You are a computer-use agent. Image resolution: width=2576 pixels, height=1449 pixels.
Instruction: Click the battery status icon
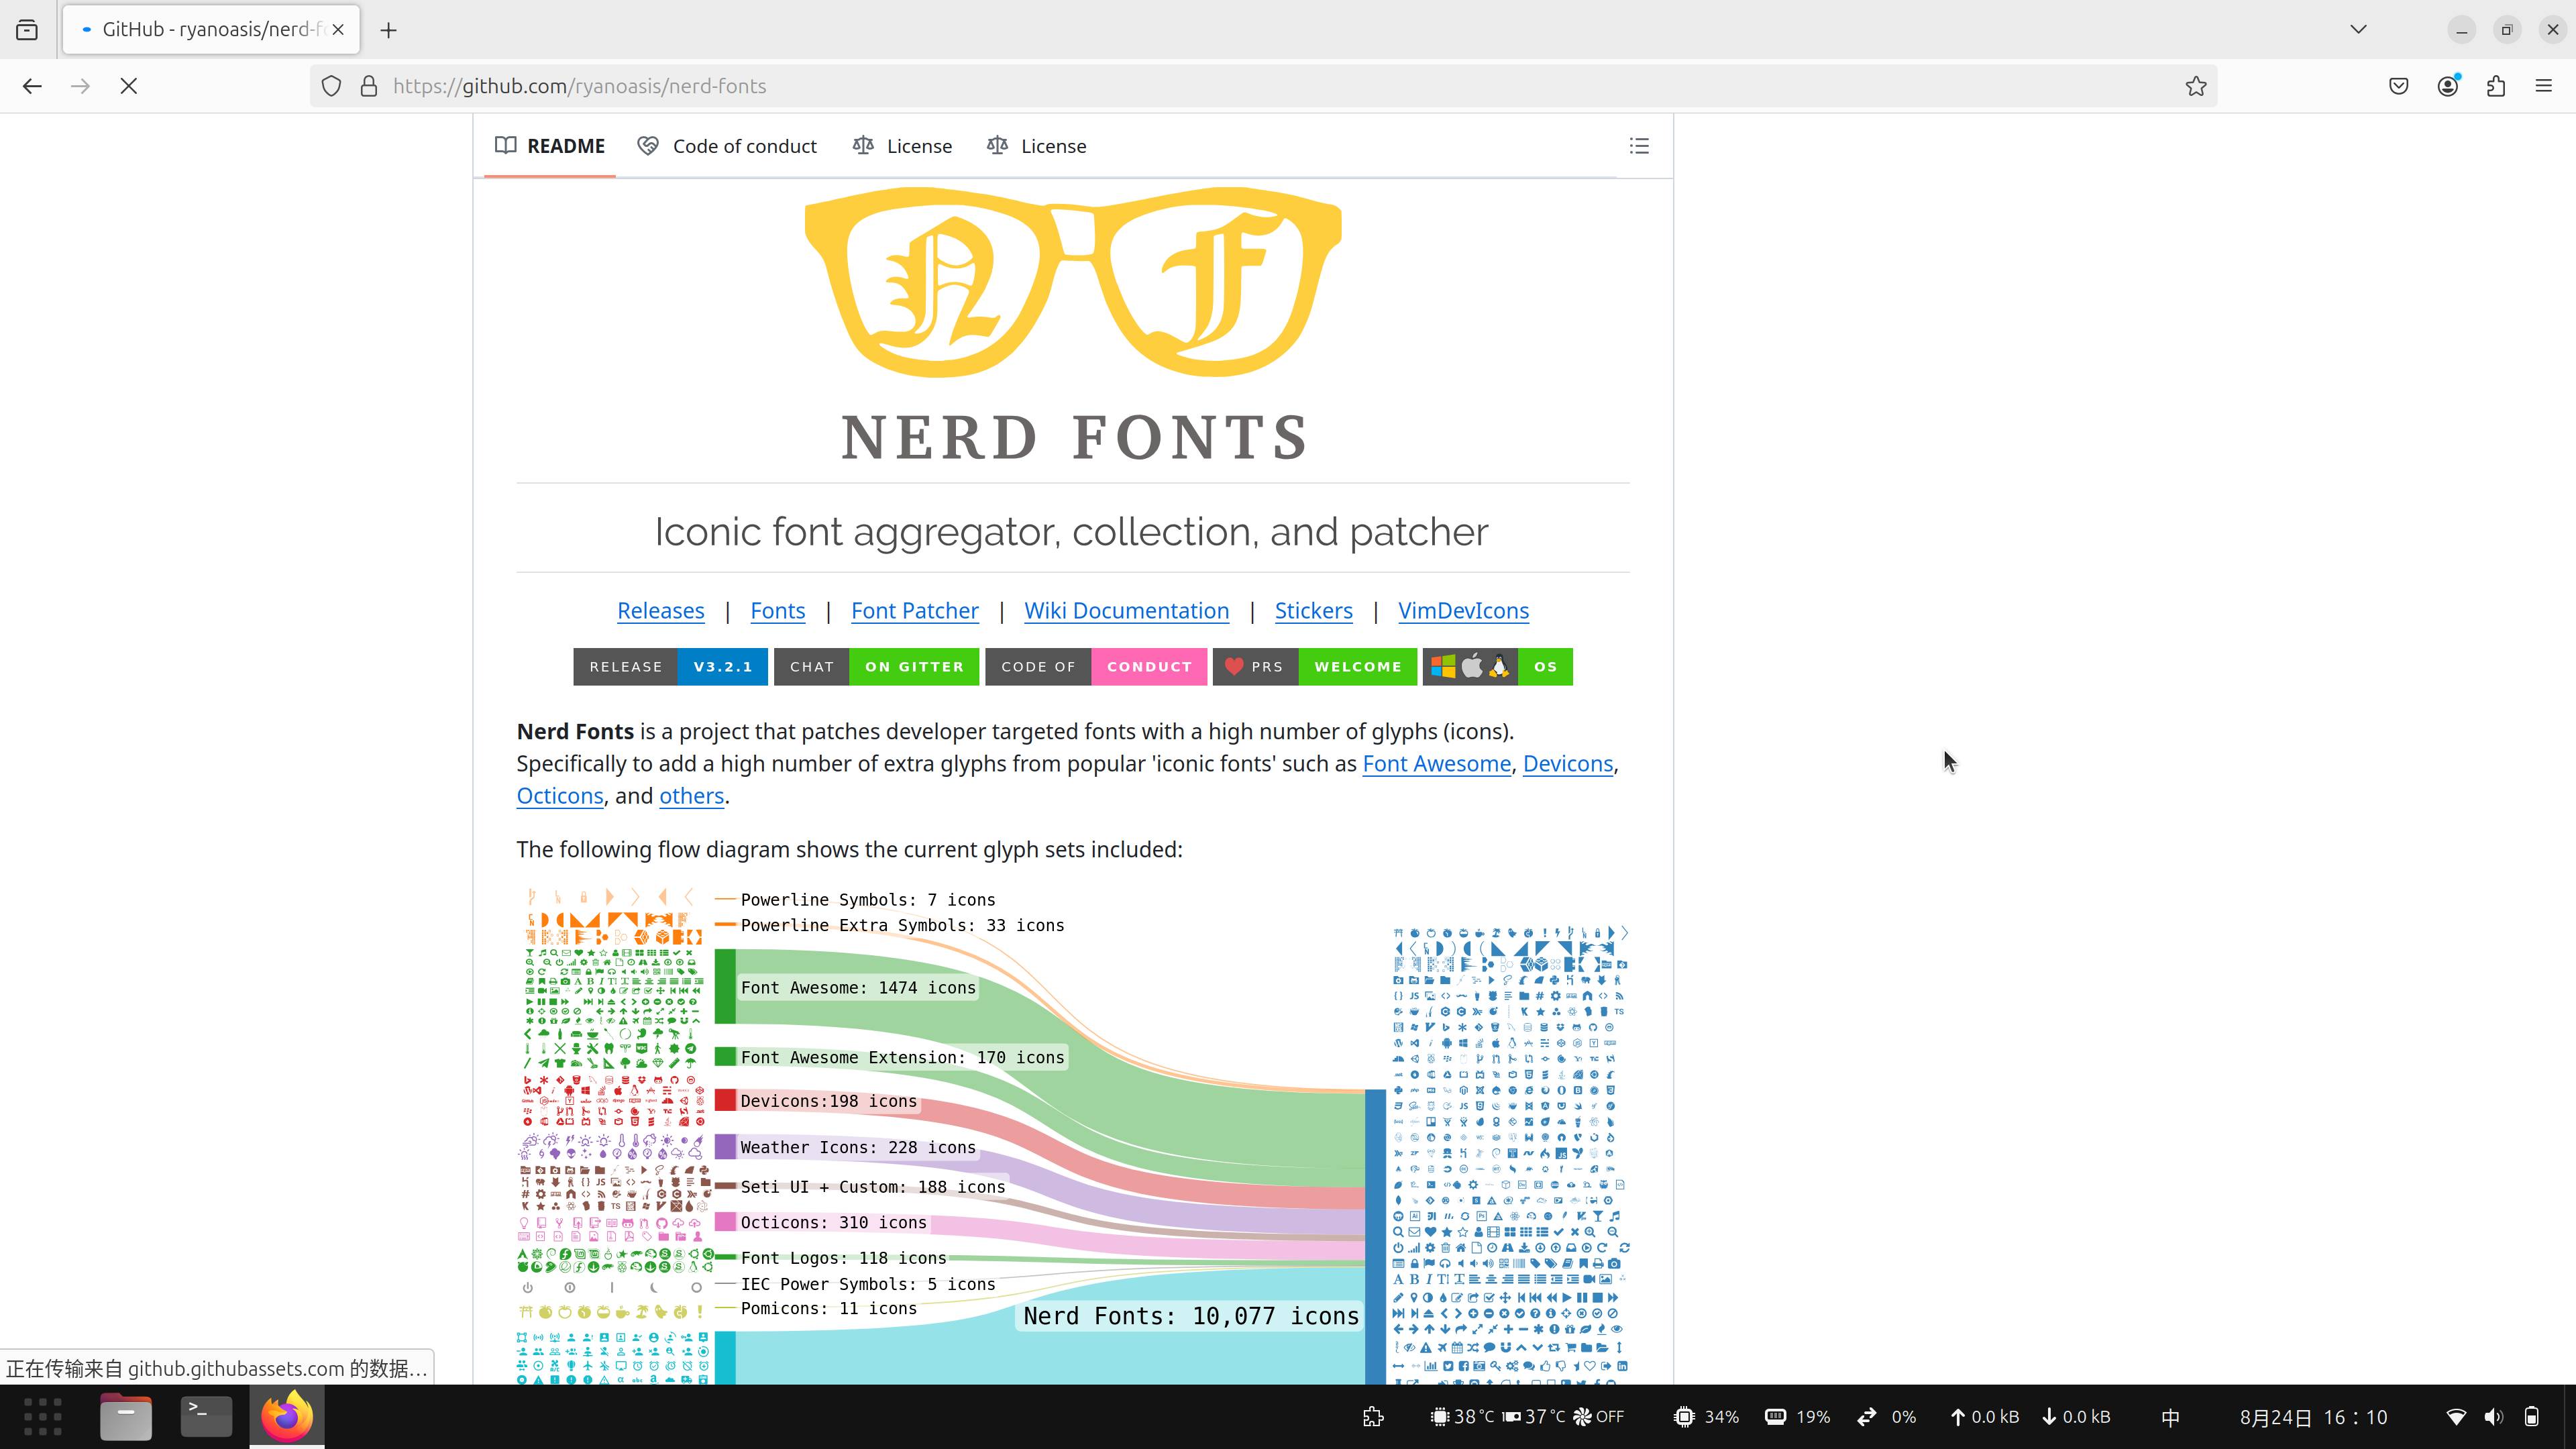coord(2532,1417)
